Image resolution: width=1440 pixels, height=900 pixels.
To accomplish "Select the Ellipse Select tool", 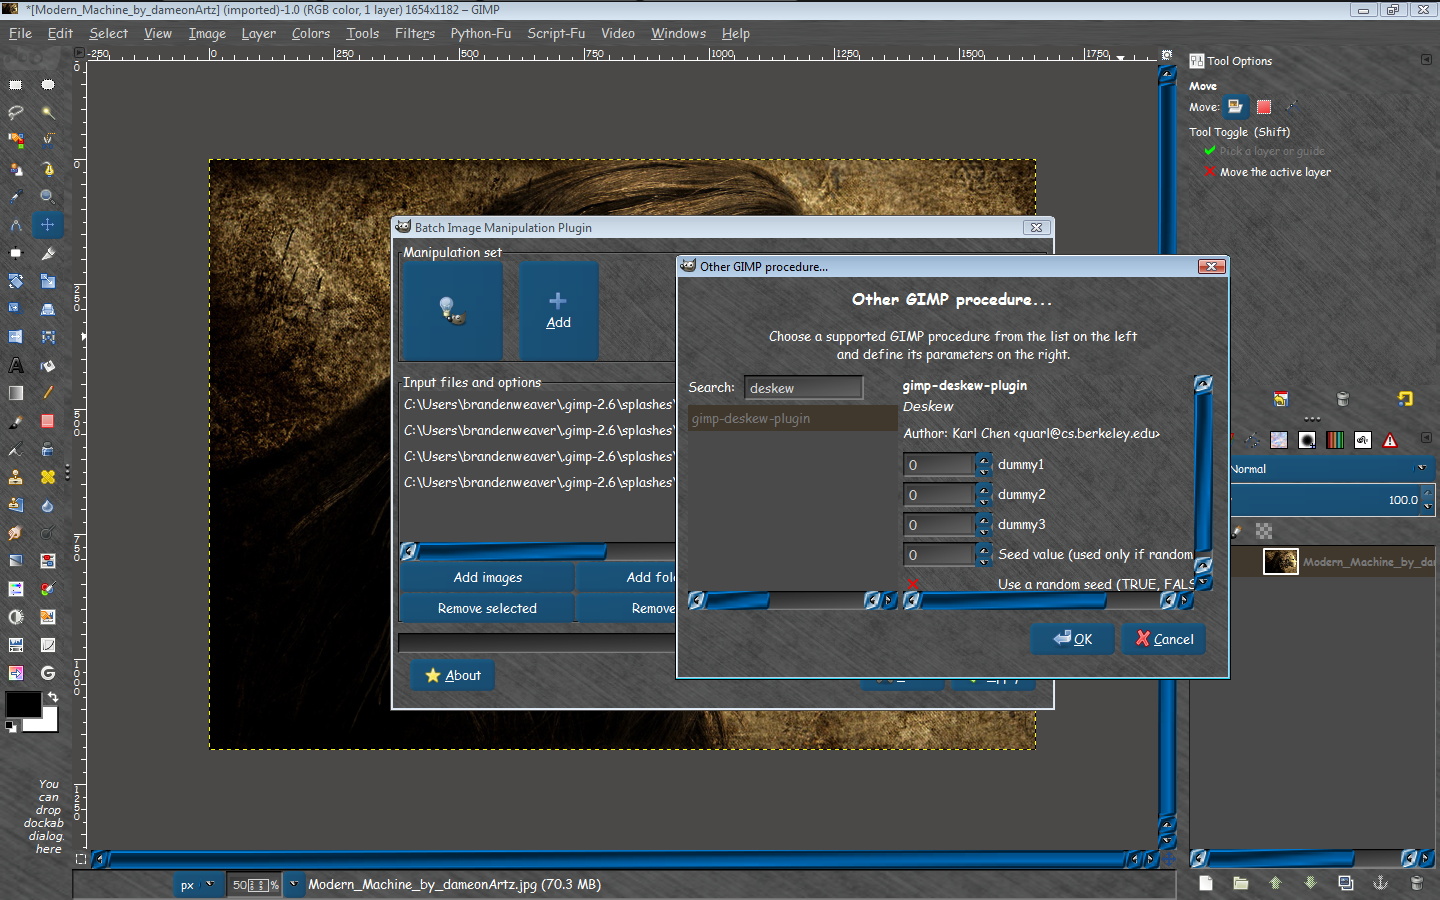I will 48,85.
